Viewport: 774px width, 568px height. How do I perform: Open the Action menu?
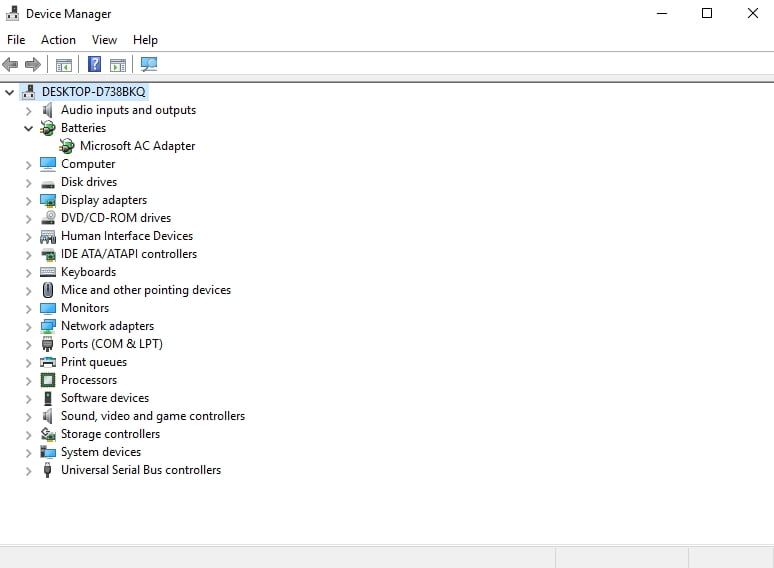[x=58, y=40]
